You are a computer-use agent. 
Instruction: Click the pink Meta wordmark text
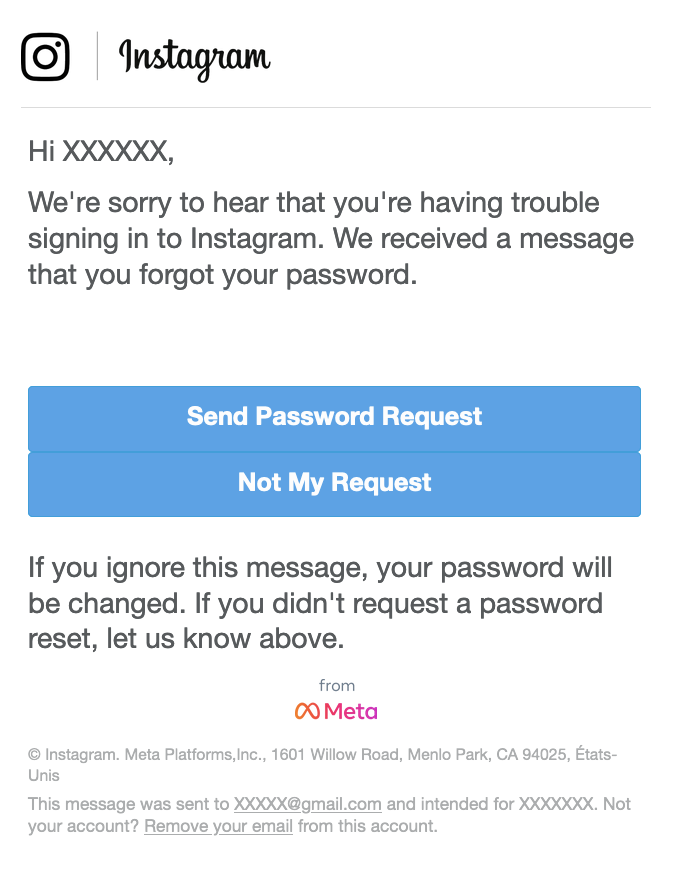(351, 712)
